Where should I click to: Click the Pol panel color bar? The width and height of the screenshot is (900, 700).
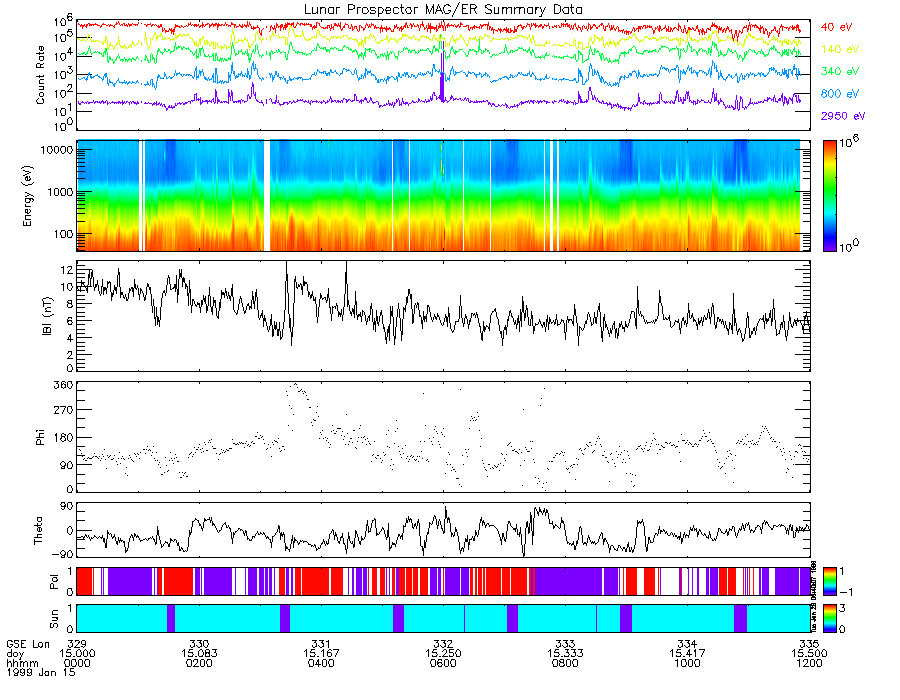pyautogui.click(x=829, y=581)
